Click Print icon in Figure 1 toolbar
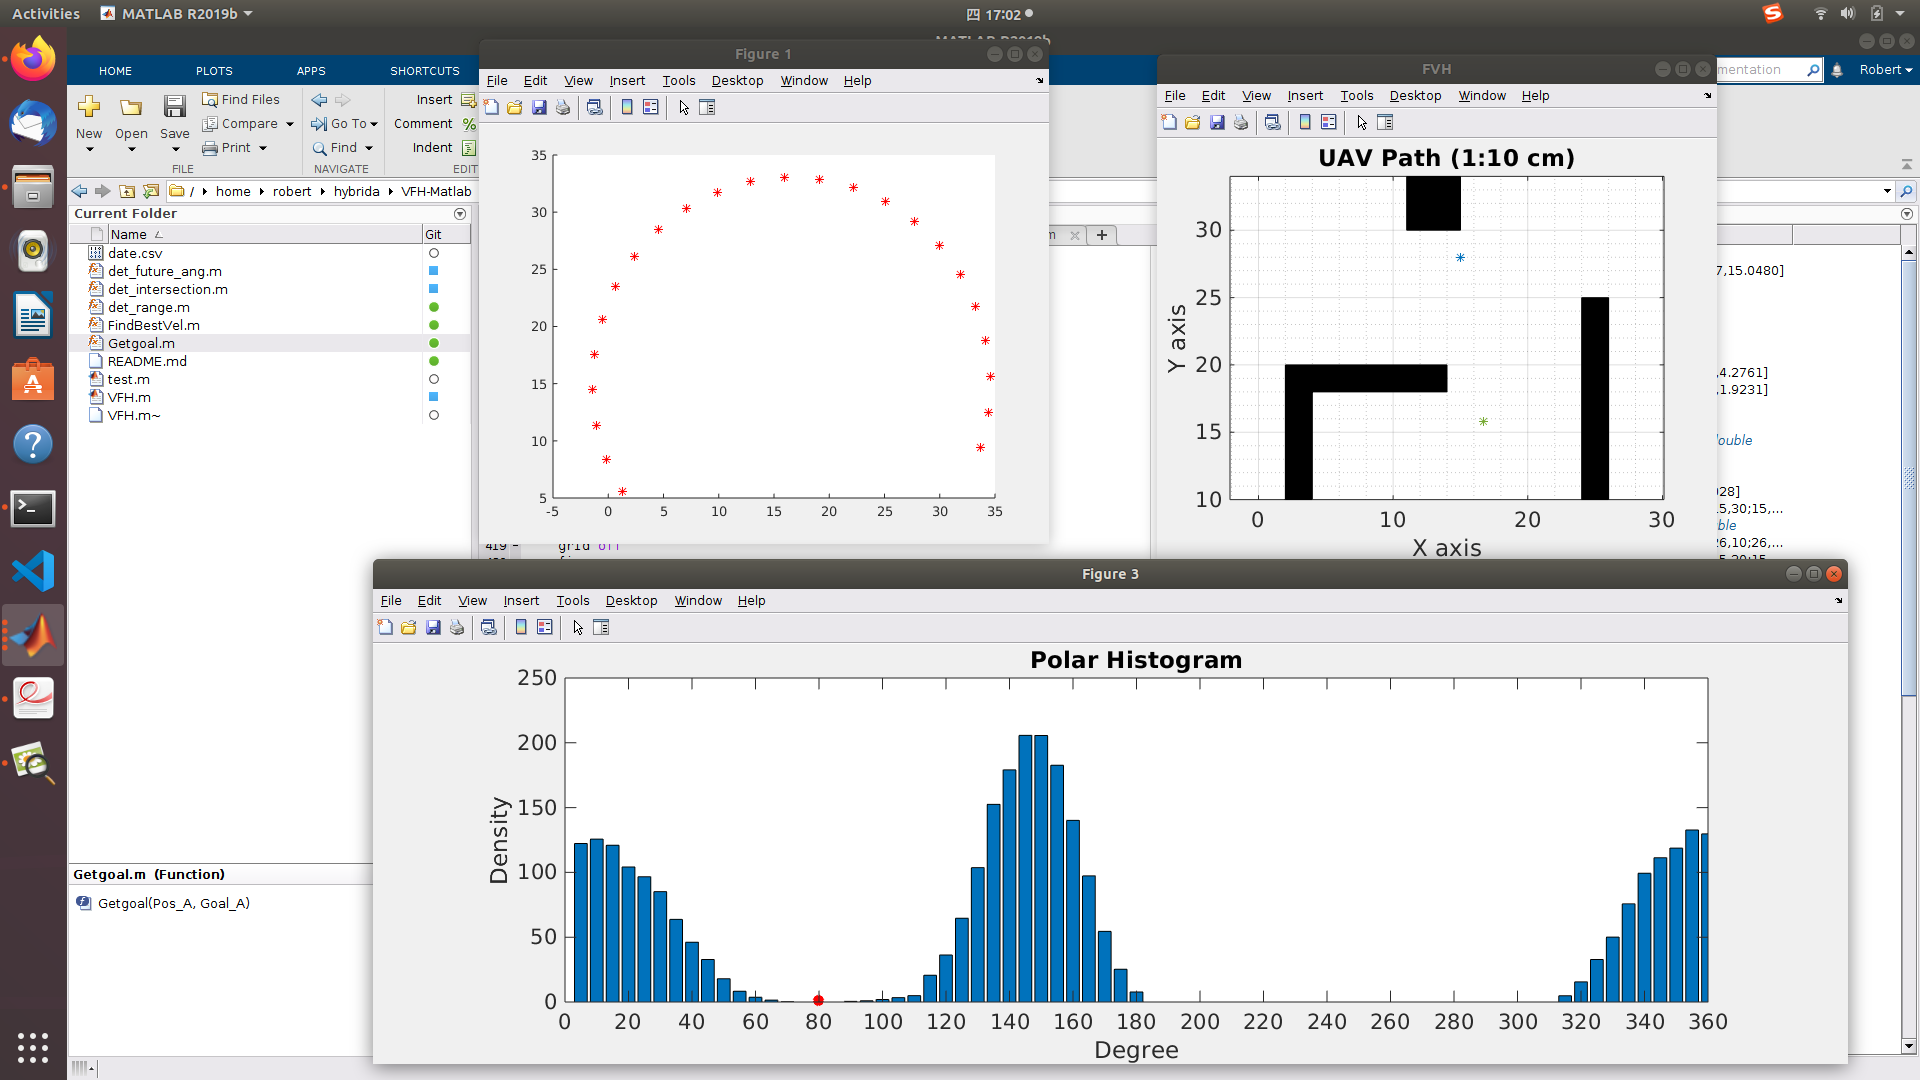The height and width of the screenshot is (1080, 1920). click(x=563, y=108)
